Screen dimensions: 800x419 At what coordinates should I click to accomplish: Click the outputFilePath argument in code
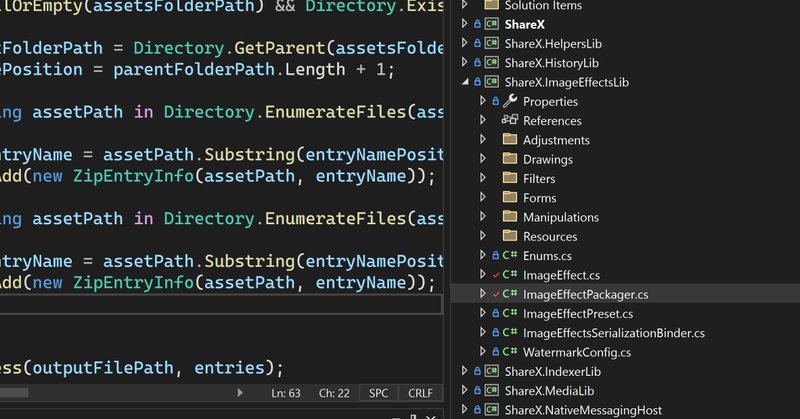pyautogui.click(x=103, y=367)
